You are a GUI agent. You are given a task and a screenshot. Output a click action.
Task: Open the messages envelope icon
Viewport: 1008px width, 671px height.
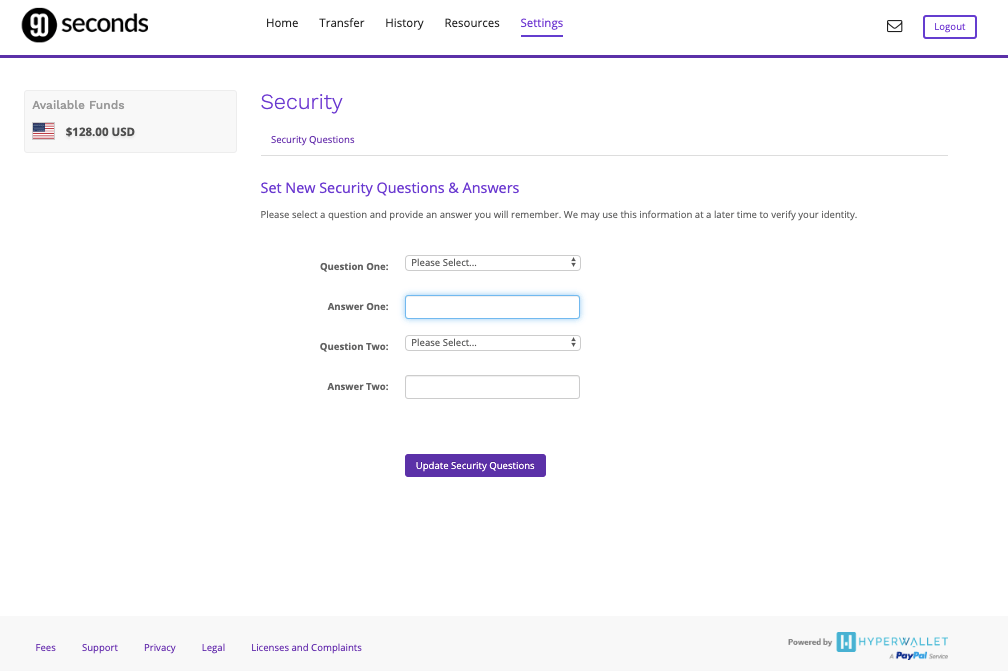point(894,26)
